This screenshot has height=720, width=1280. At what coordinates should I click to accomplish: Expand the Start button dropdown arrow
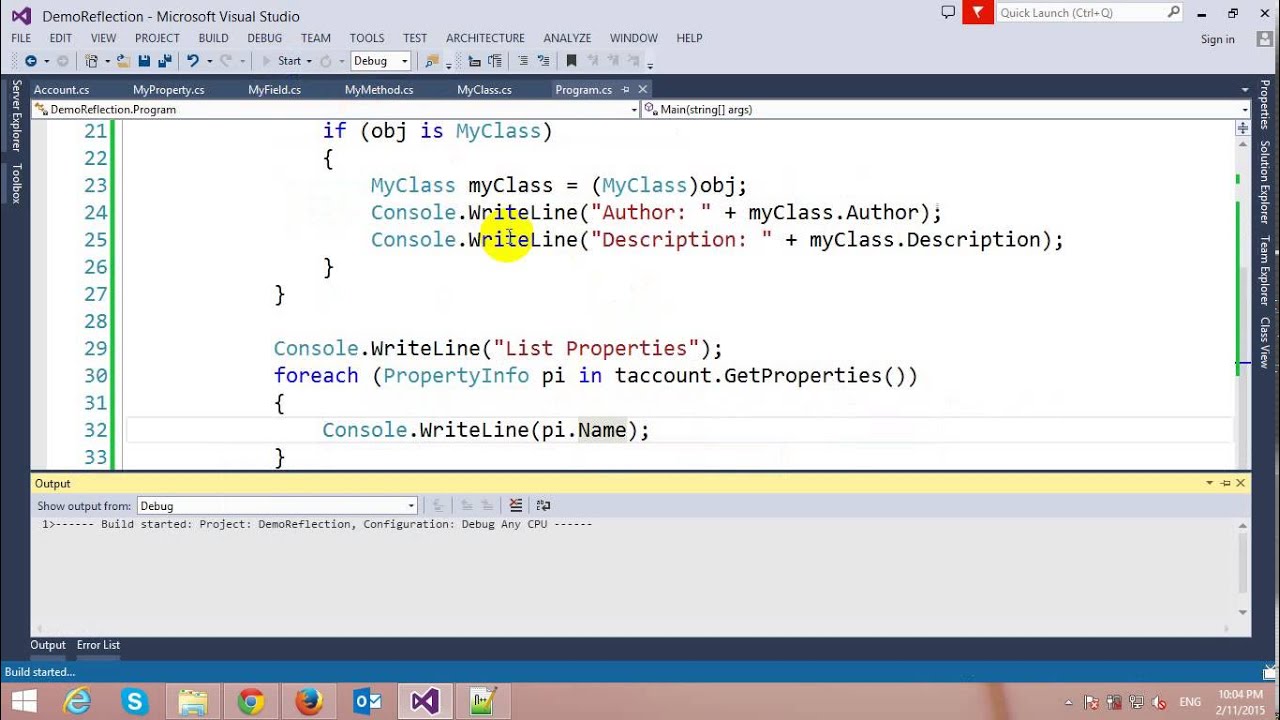click(x=309, y=61)
